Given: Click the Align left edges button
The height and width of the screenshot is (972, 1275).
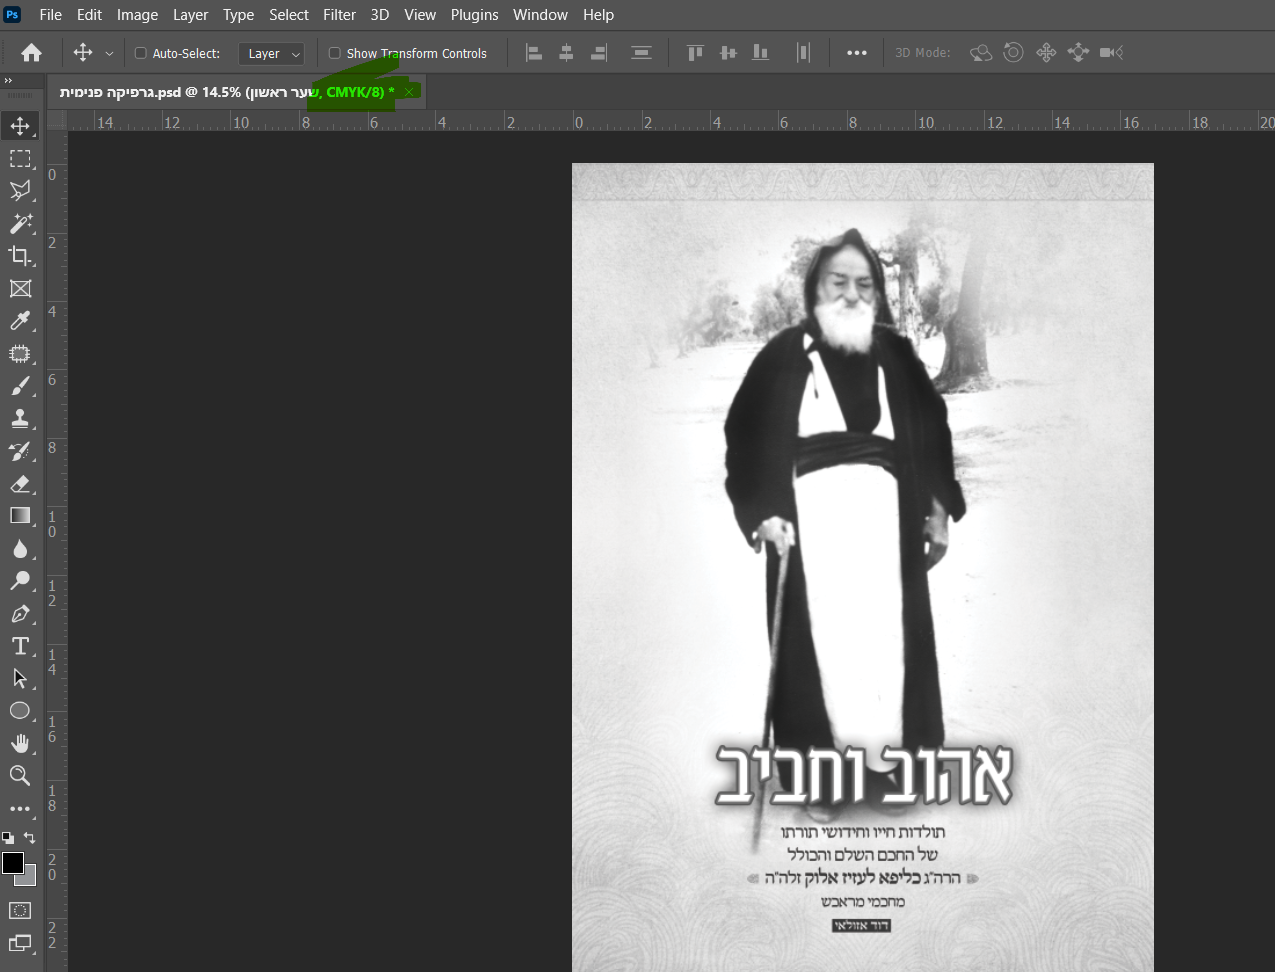Looking at the screenshot, I should click(533, 52).
